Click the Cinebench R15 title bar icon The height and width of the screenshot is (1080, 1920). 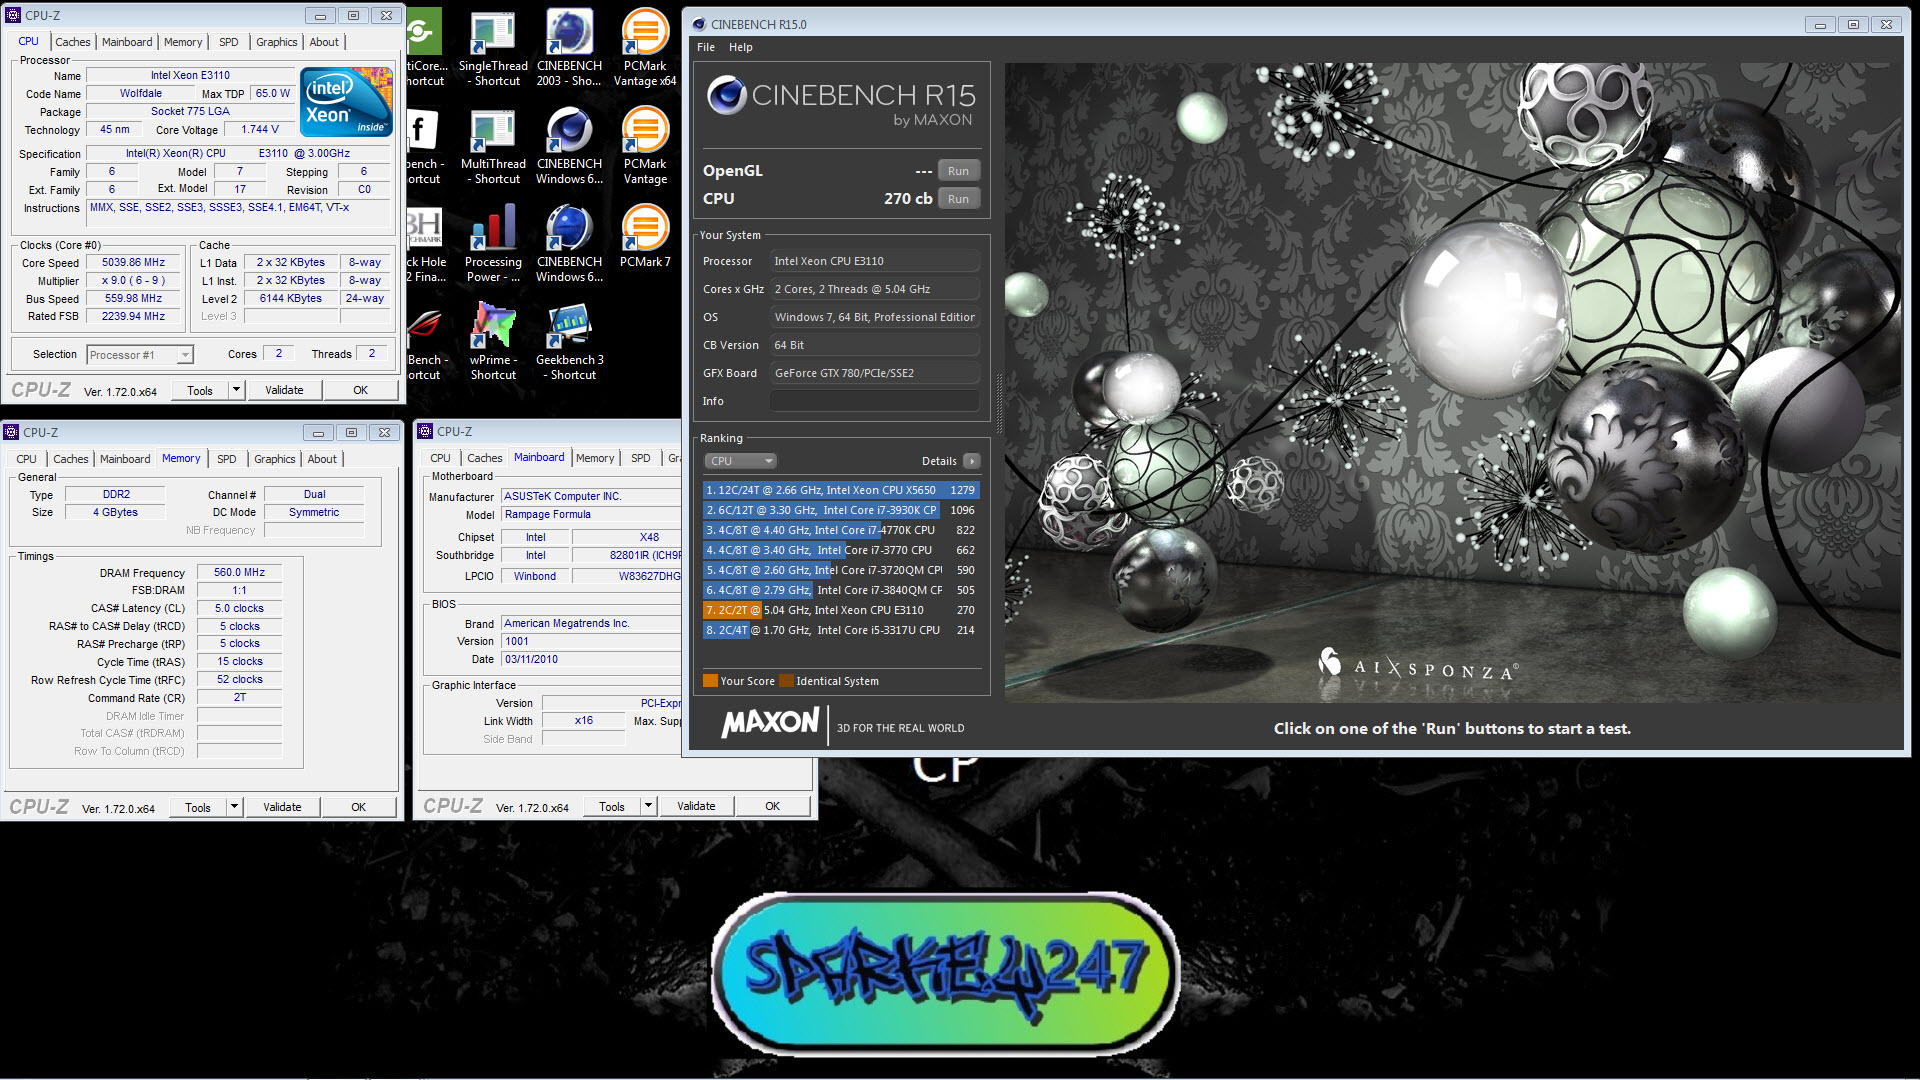pyautogui.click(x=699, y=24)
